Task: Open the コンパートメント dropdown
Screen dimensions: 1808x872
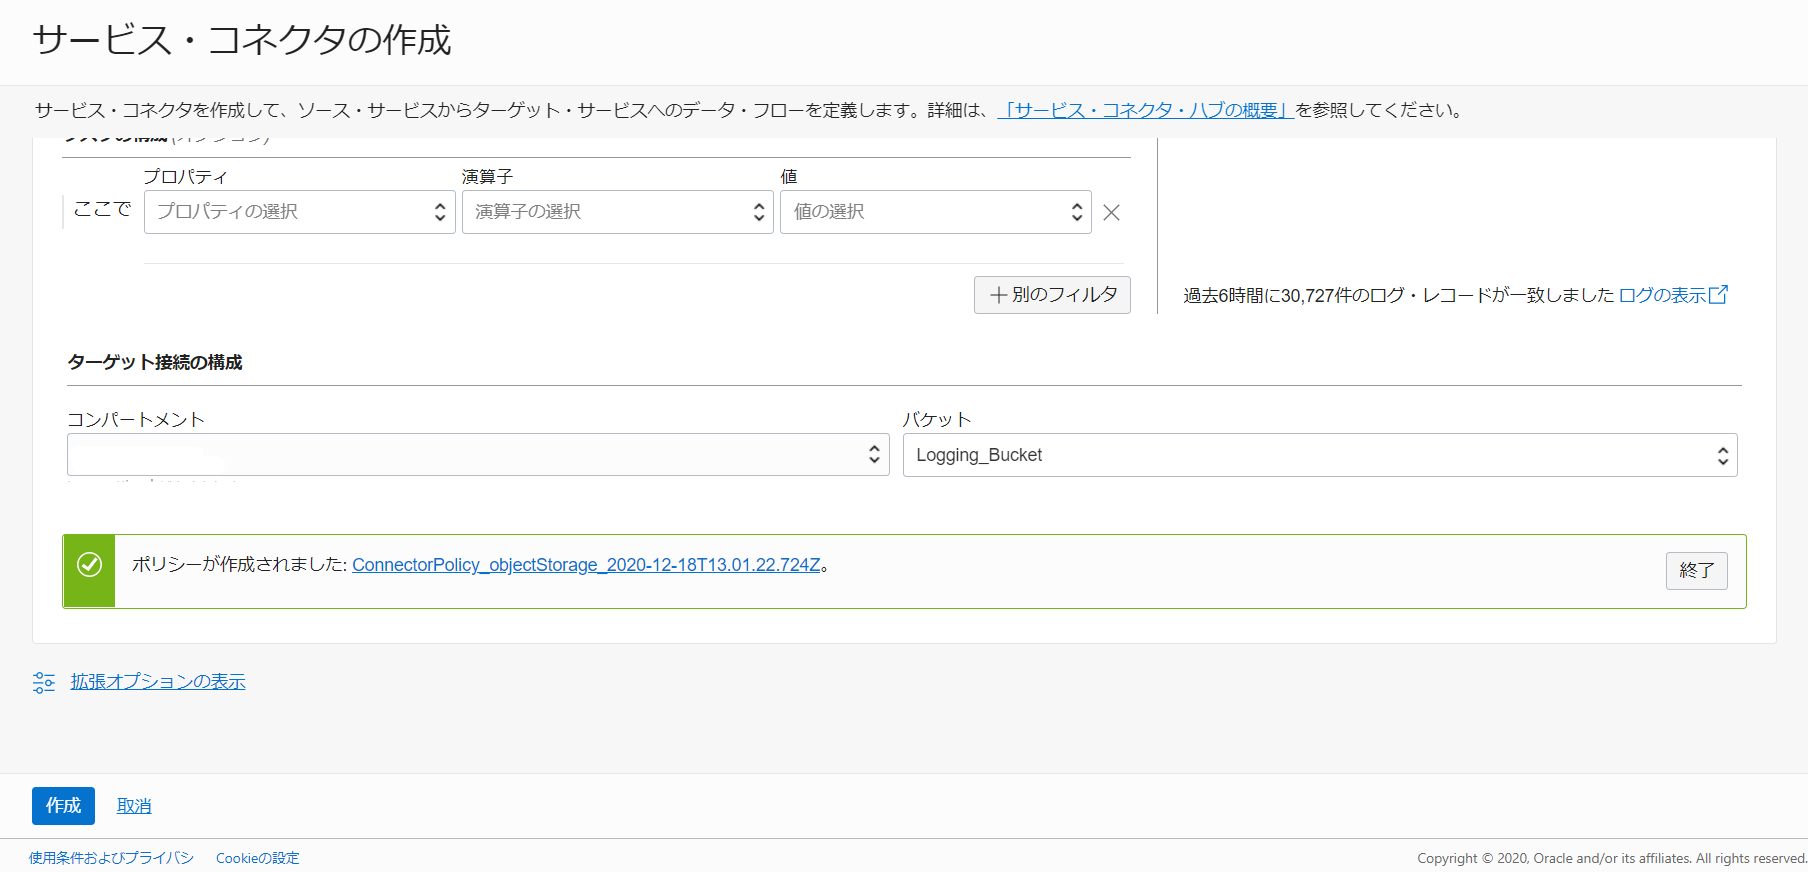Action: pyautogui.click(x=478, y=454)
